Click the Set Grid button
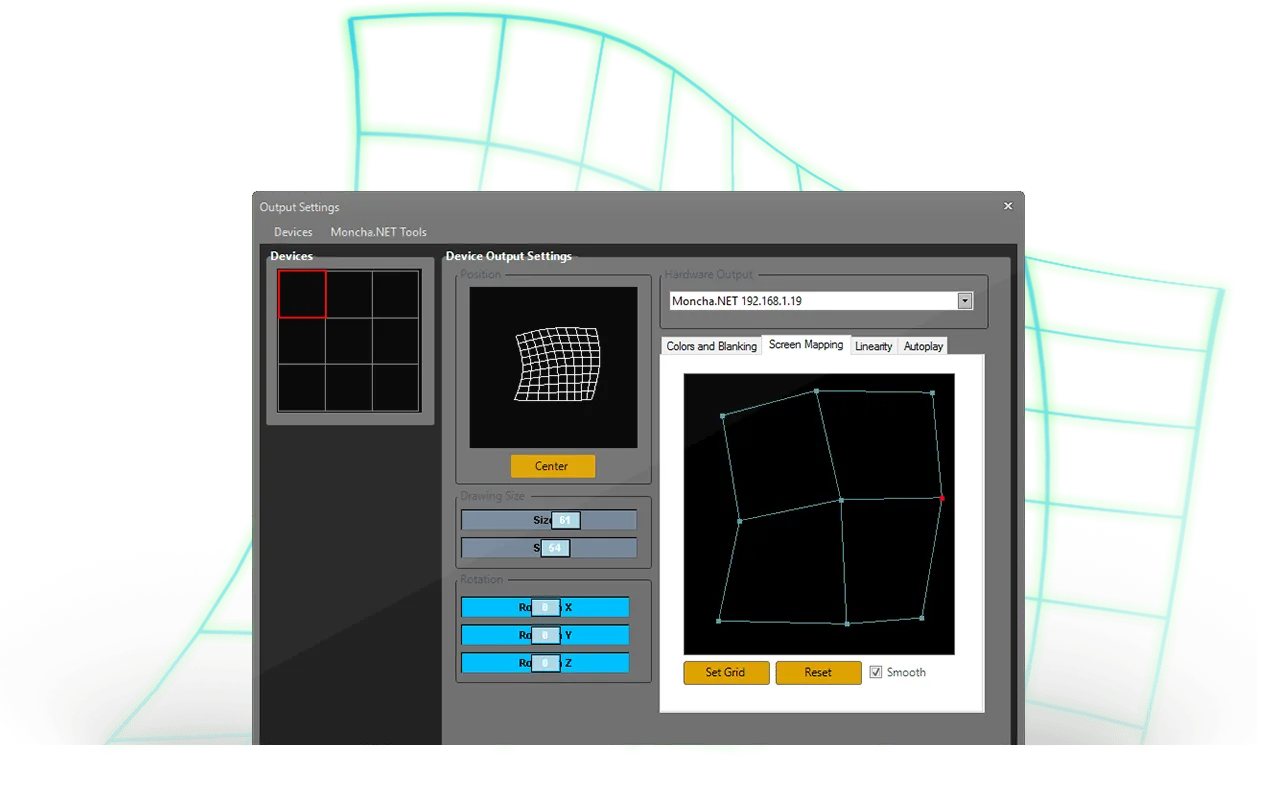 [726, 672]
